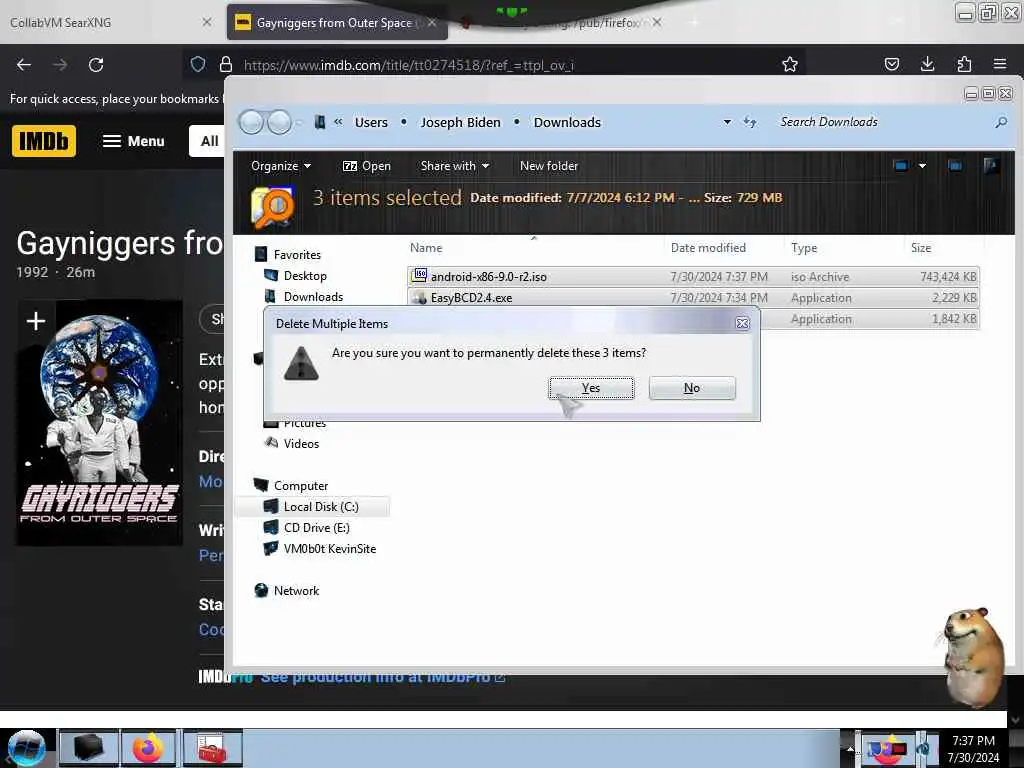Open Desktop under Favorites

point(305,276)
